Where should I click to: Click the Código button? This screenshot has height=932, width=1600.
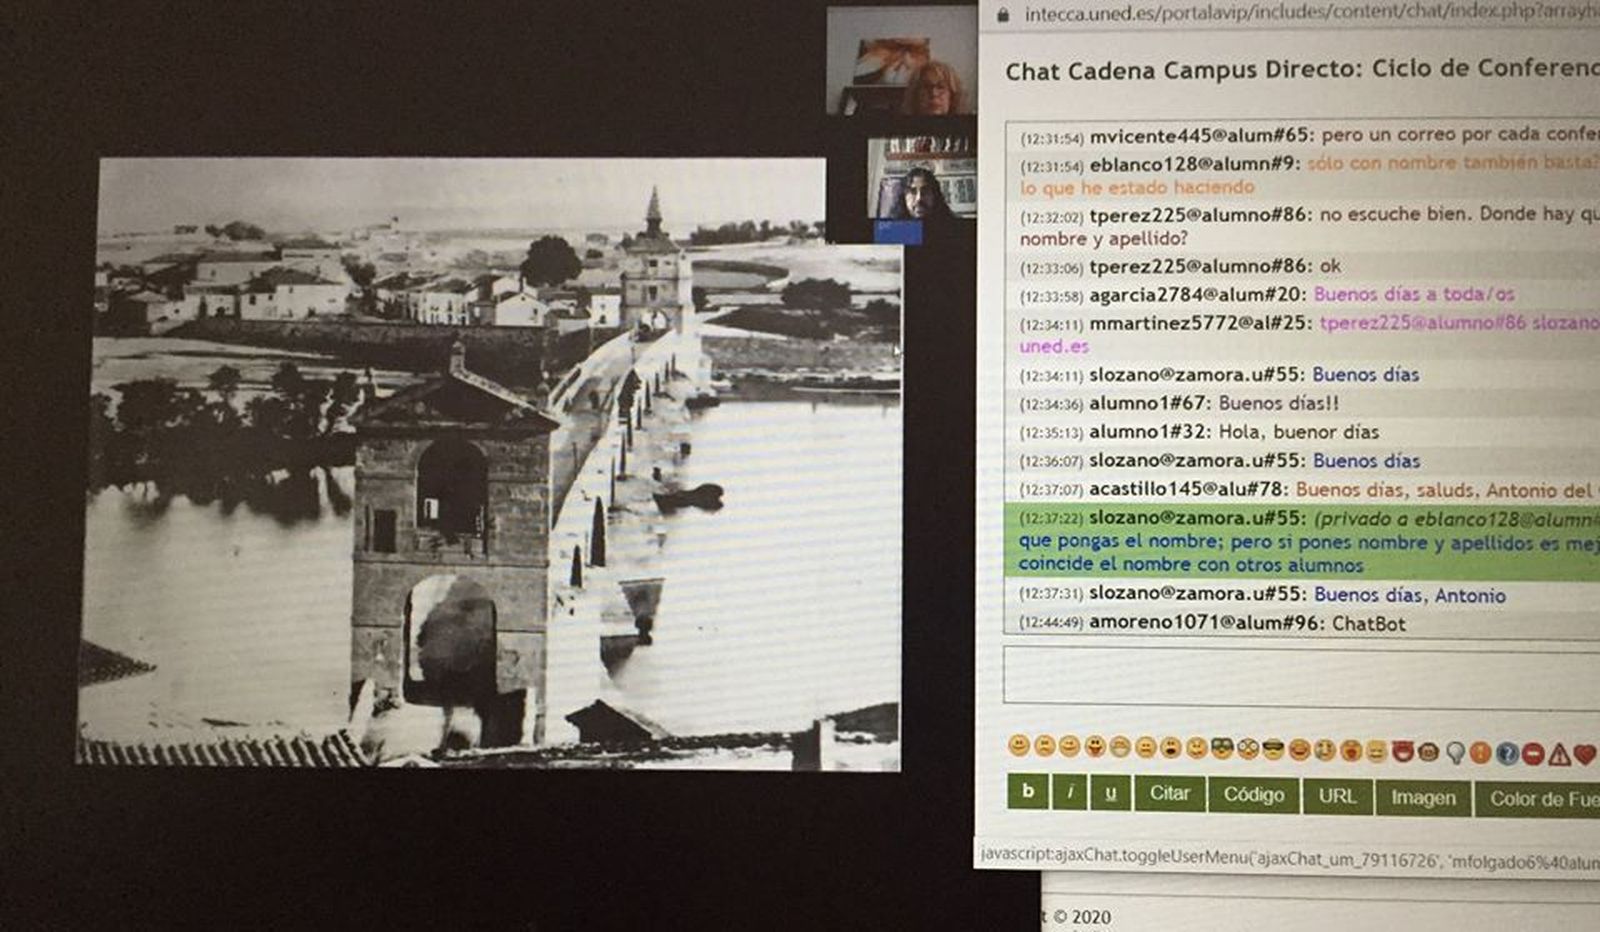tap(1253, 795)
